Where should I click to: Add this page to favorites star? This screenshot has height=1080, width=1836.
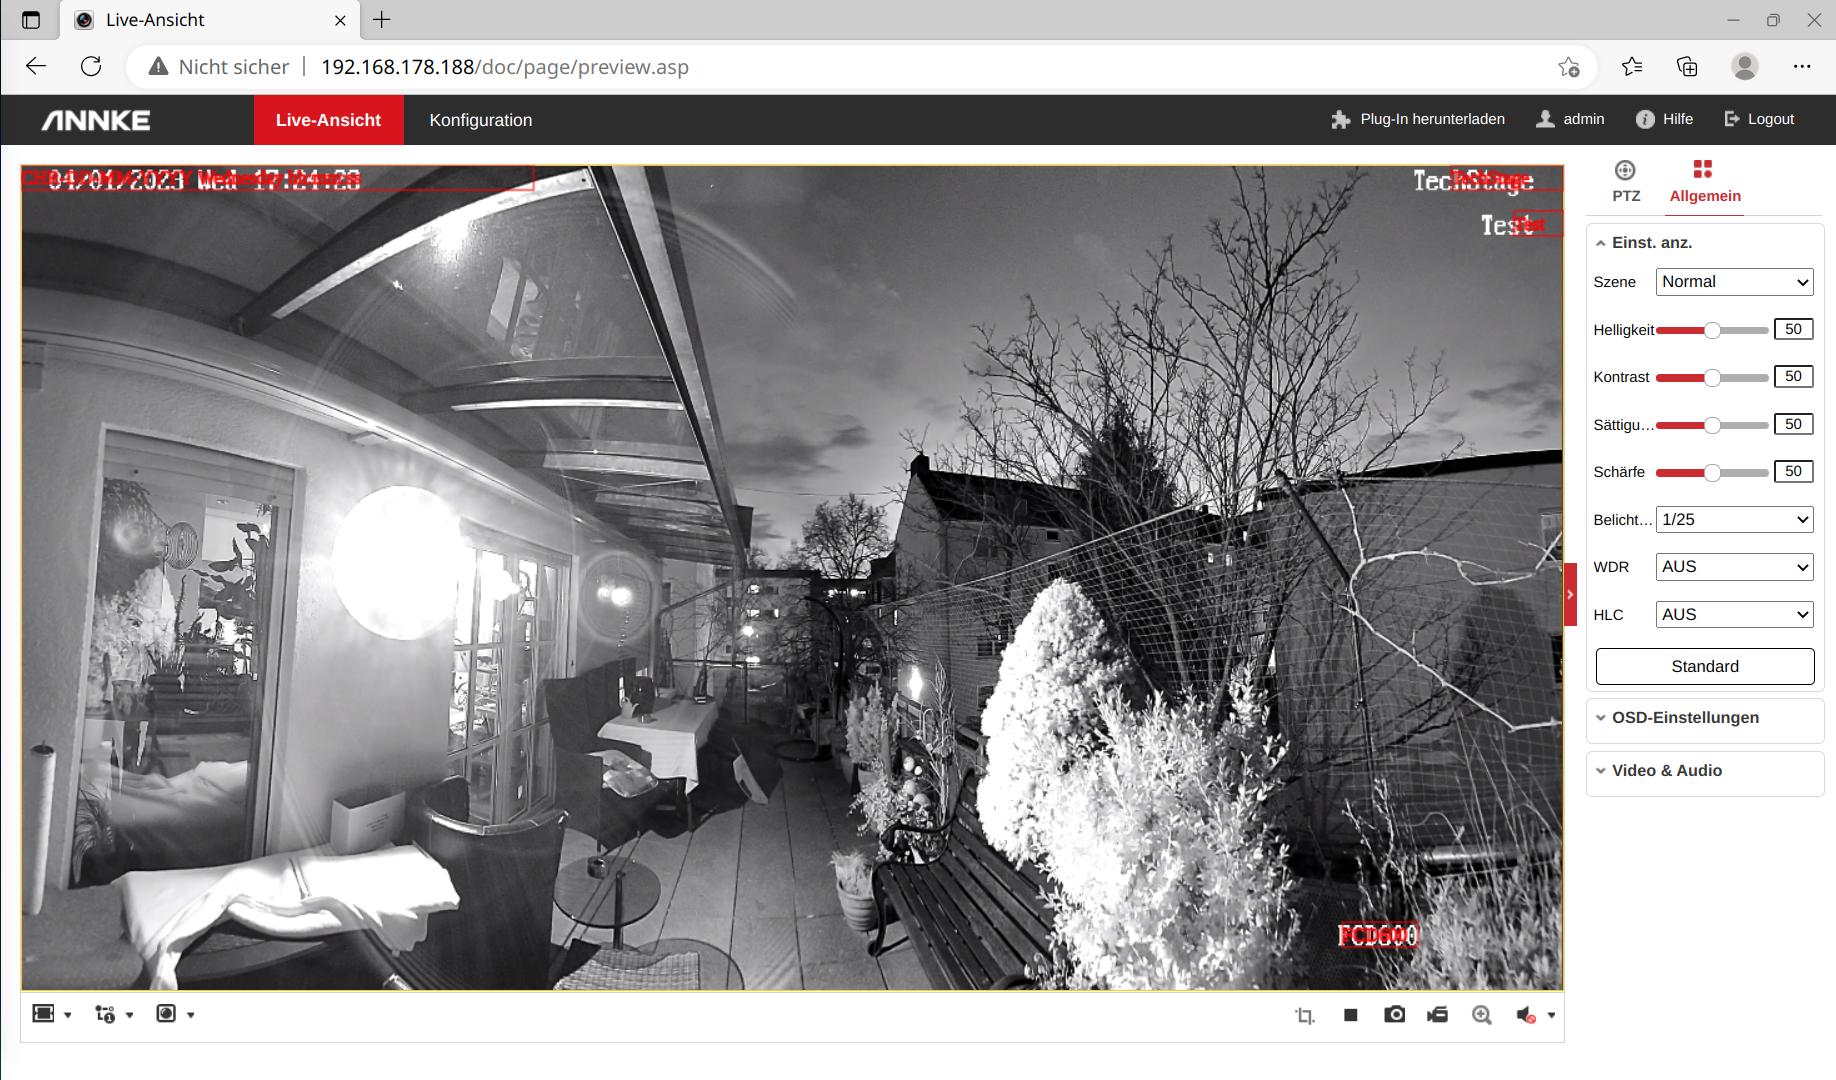tap(1568, 67)
